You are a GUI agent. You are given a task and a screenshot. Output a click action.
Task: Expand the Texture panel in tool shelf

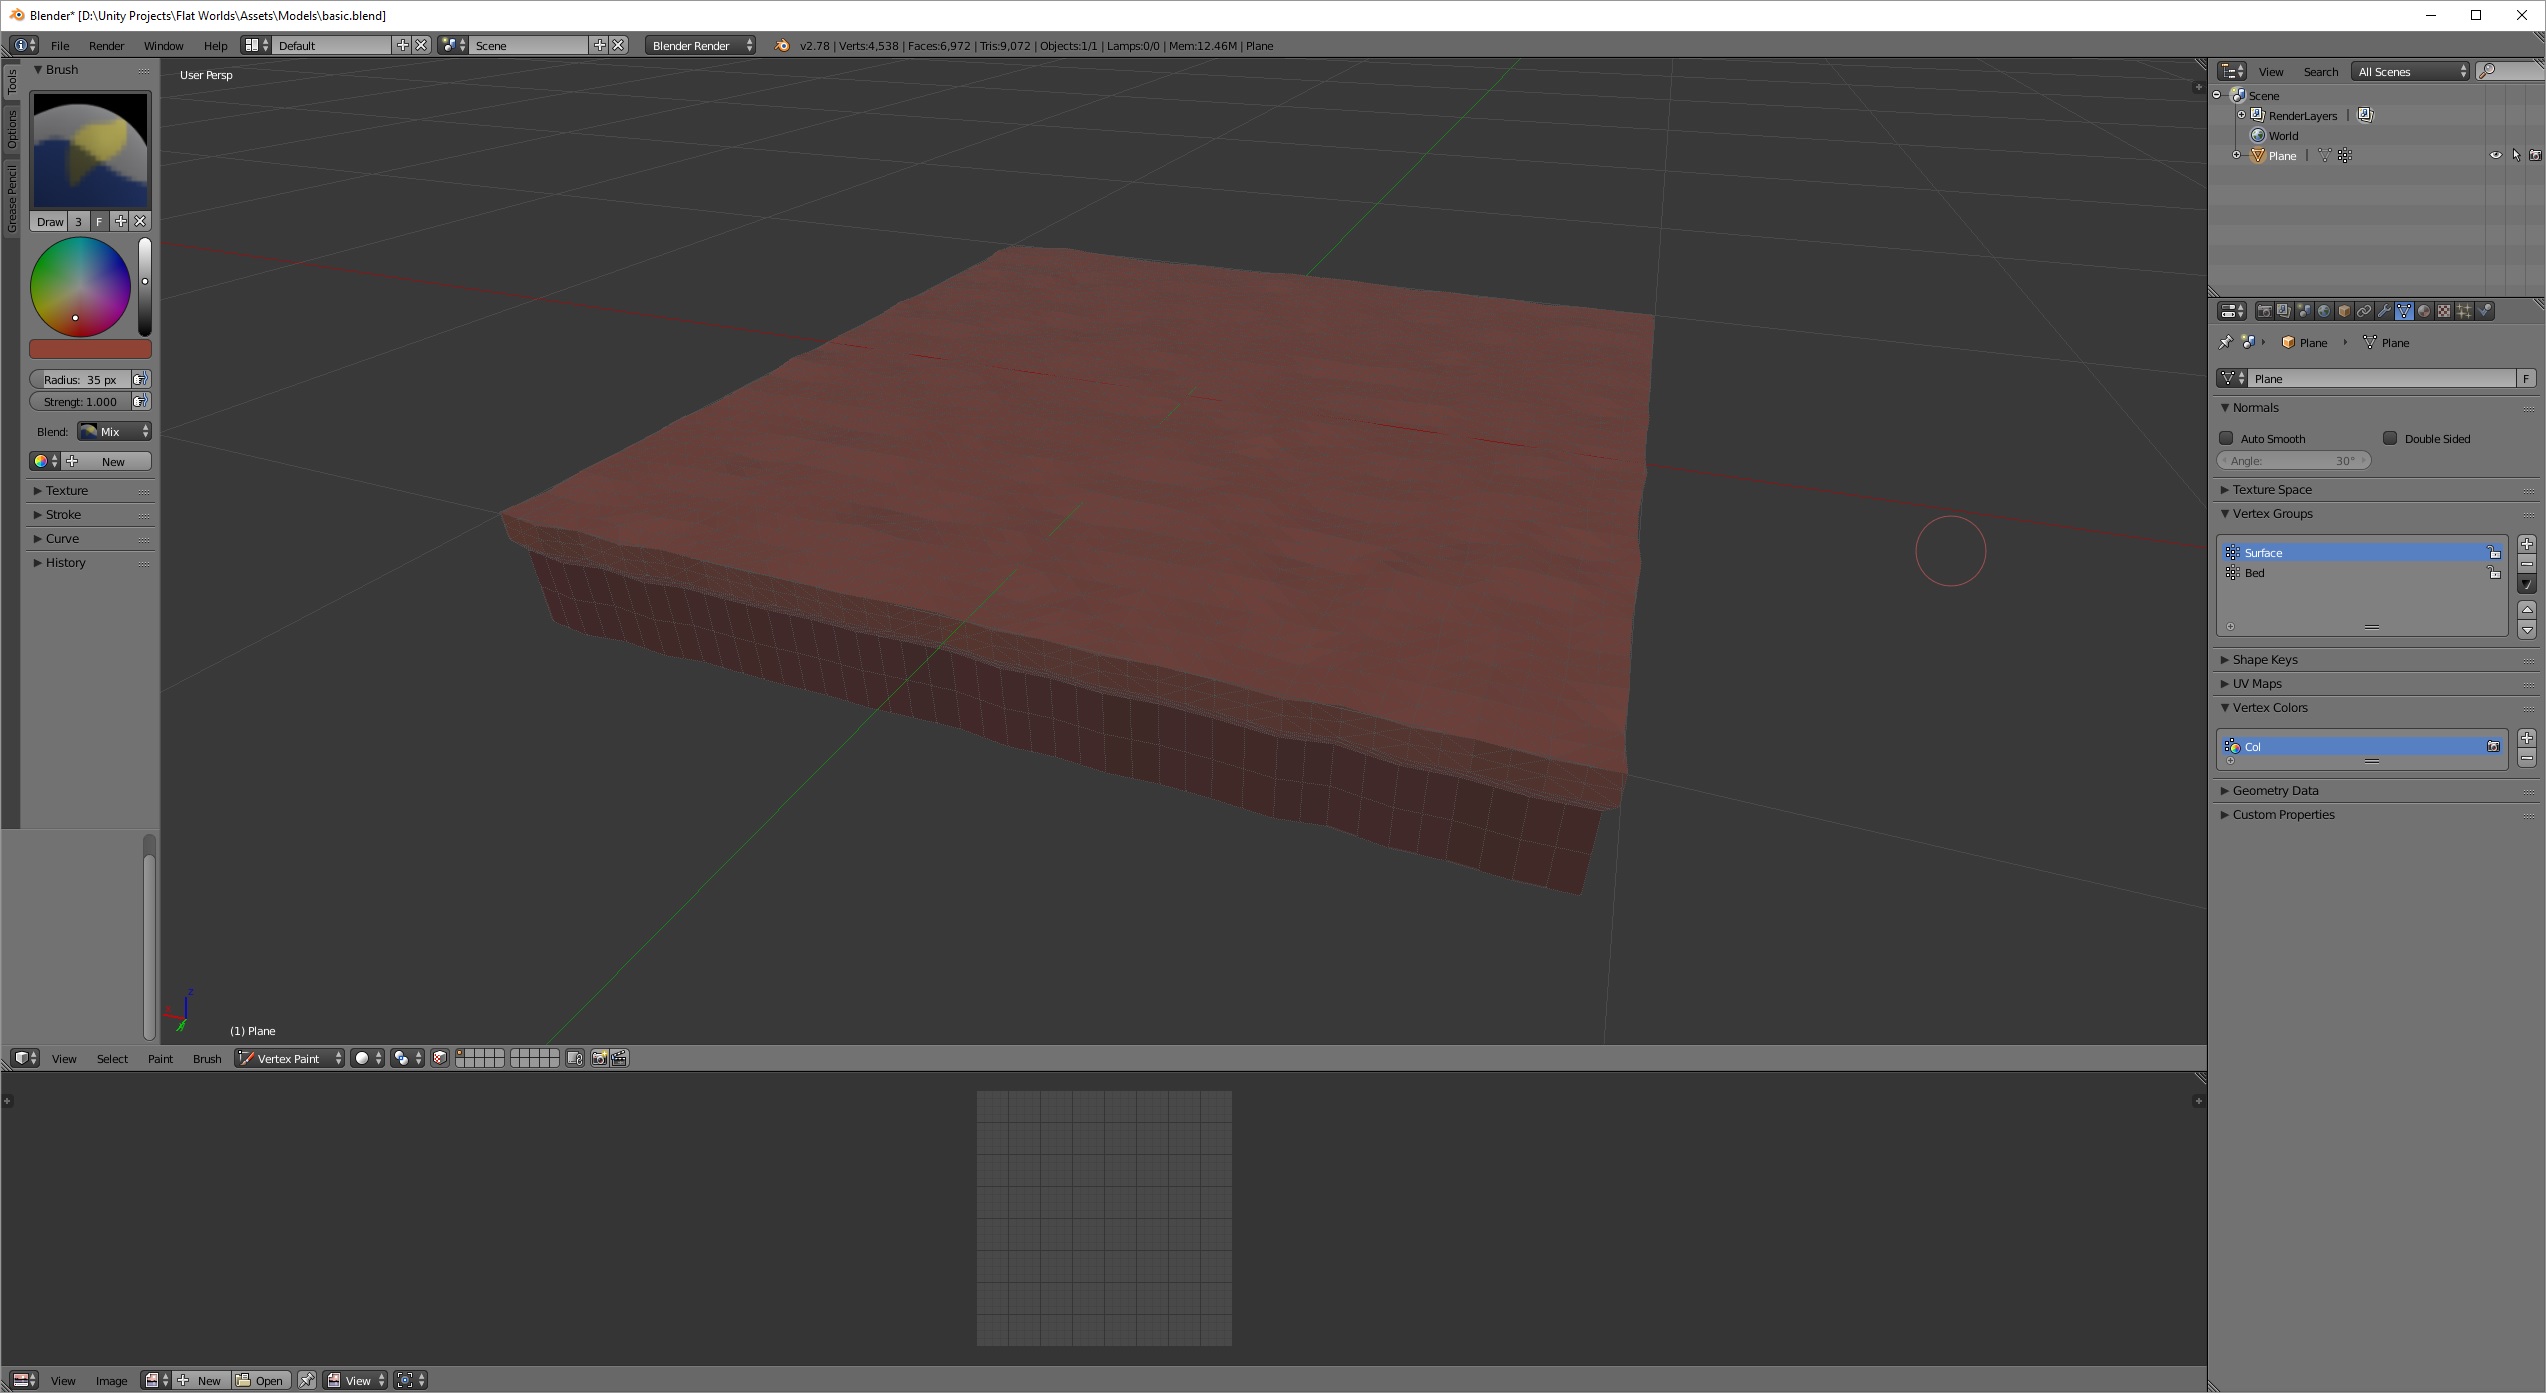(67, 490)
